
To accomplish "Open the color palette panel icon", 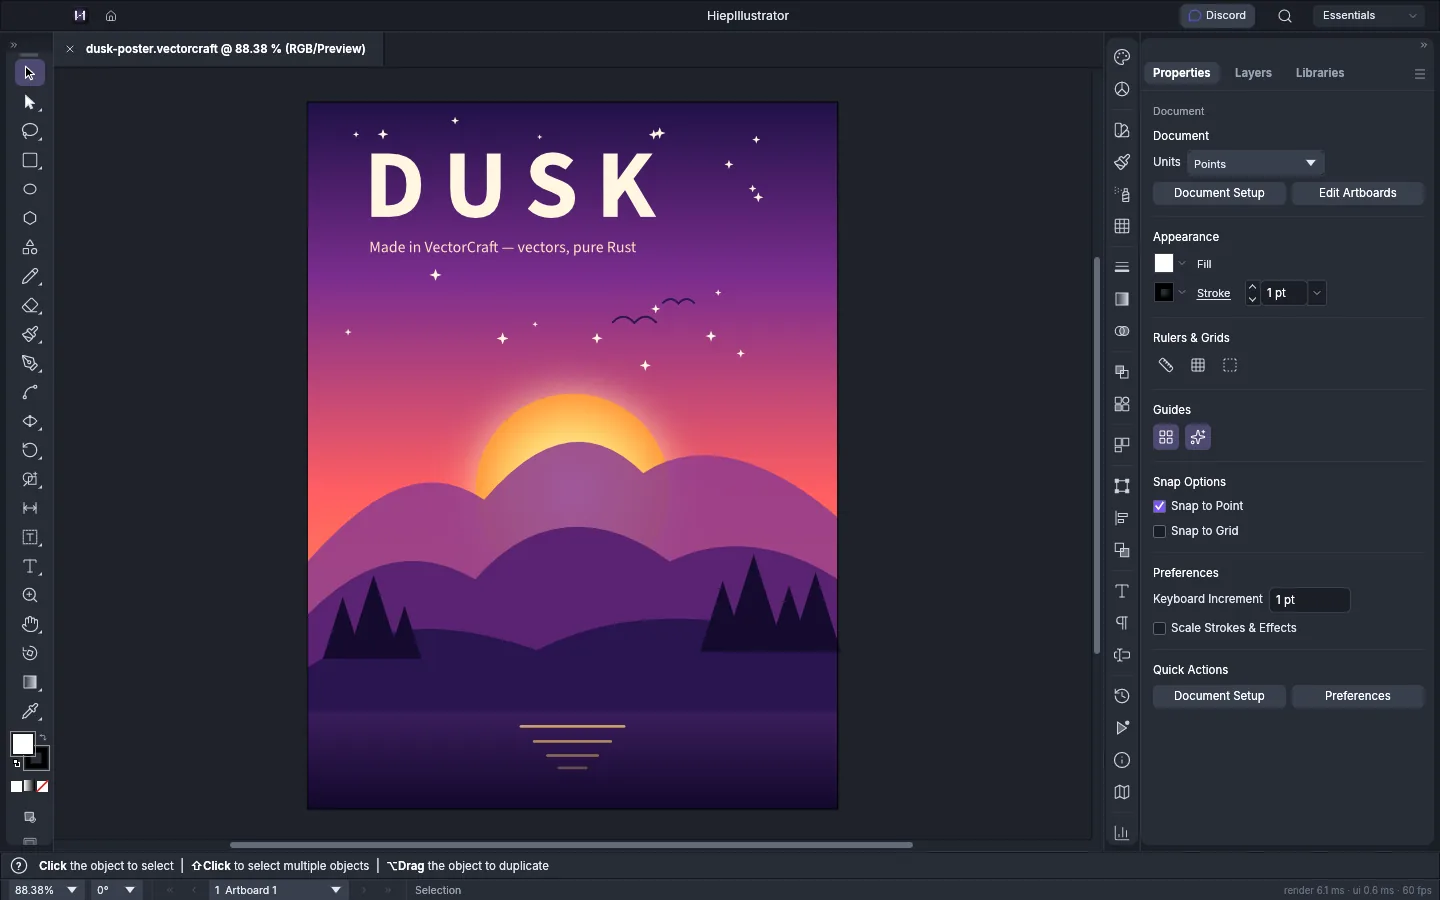I will point(1122,57).
